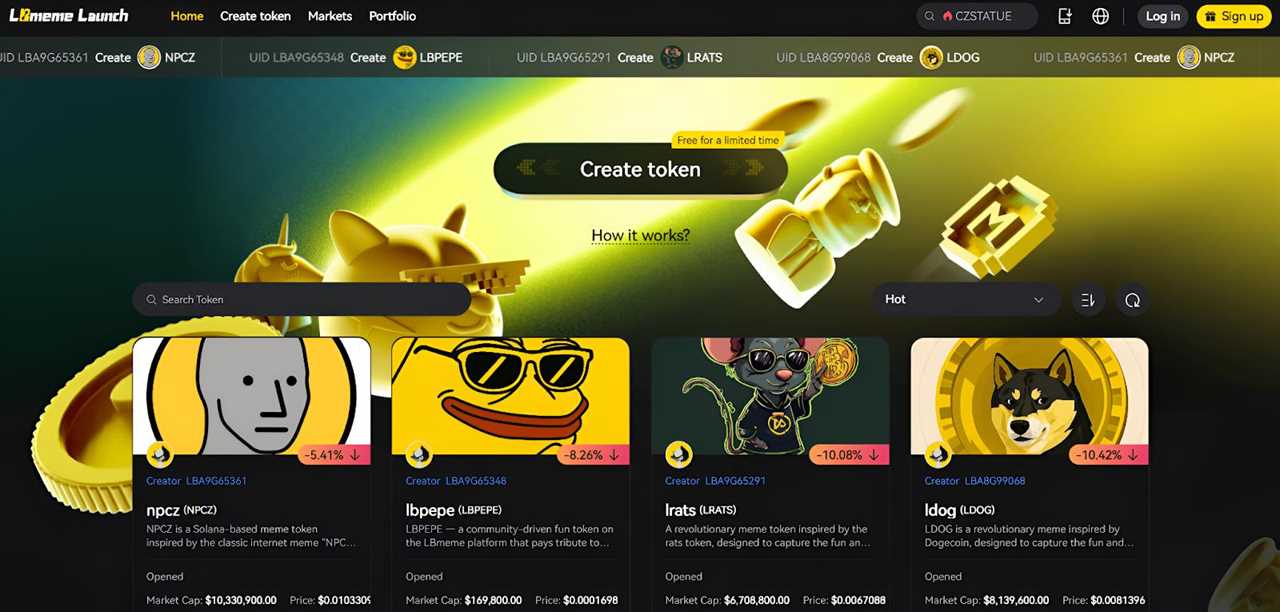Toggle the sort order icon
Viewport: 1280px width, 612px height.
click(1088, 300)
